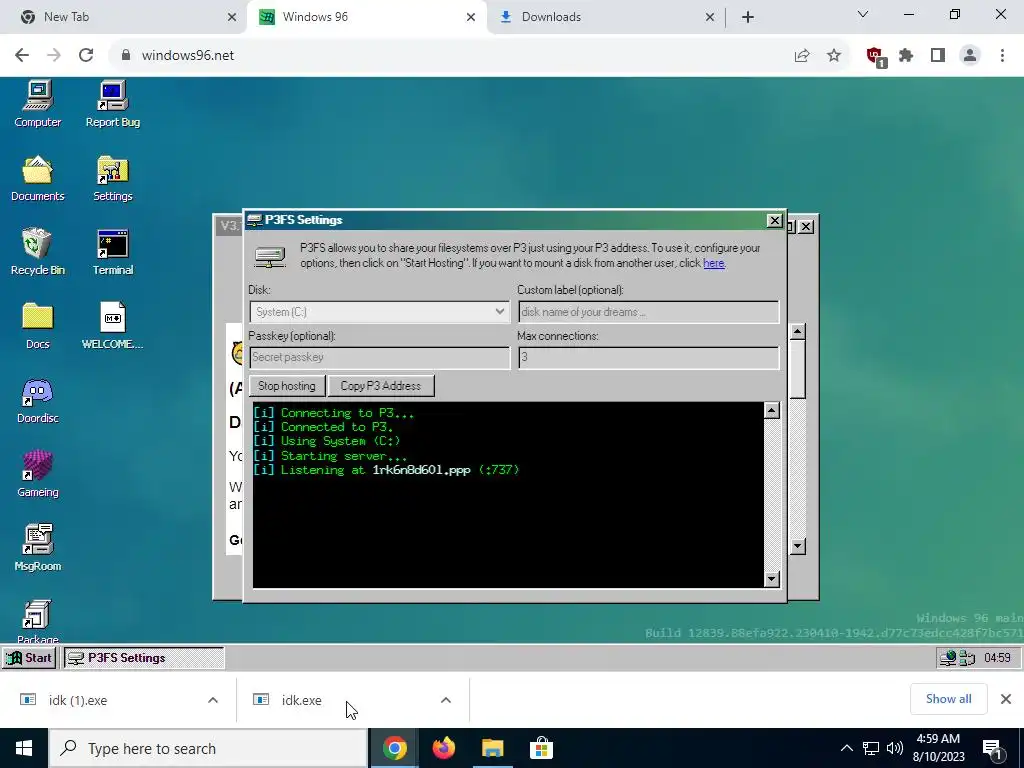Open the Extensions puzzle icon
Viewport: 1024px width, 768px height.
coord(906,56)
